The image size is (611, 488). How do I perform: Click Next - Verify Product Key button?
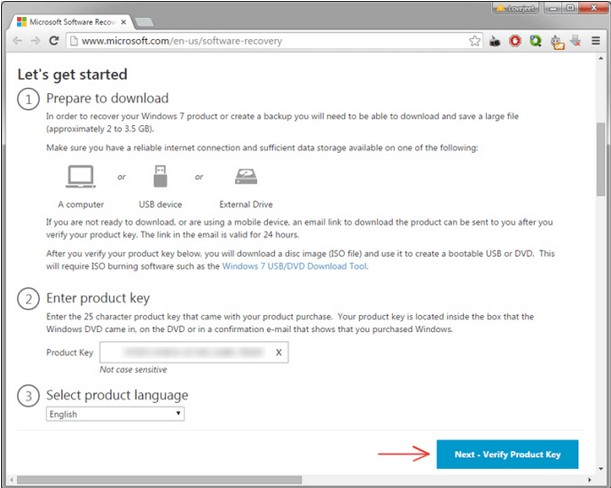507,454
